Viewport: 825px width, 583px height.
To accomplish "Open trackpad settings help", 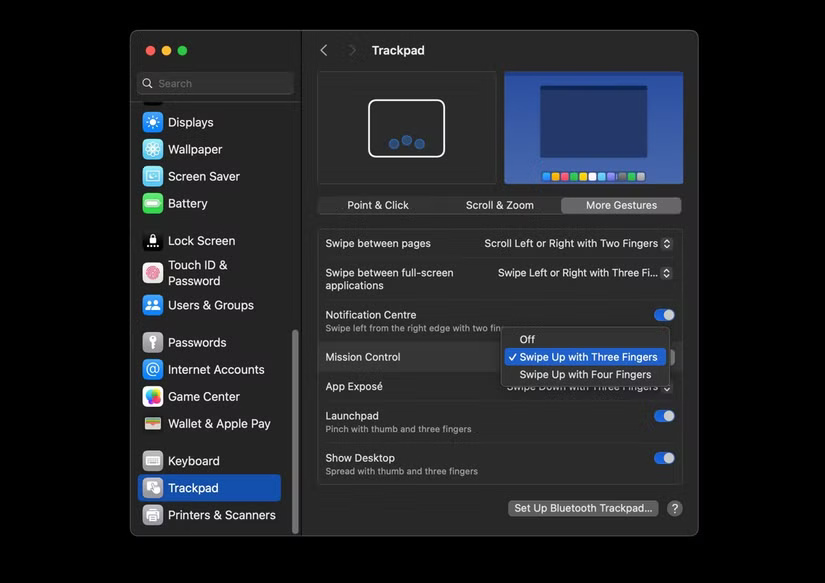I will (x=674, y=508).
